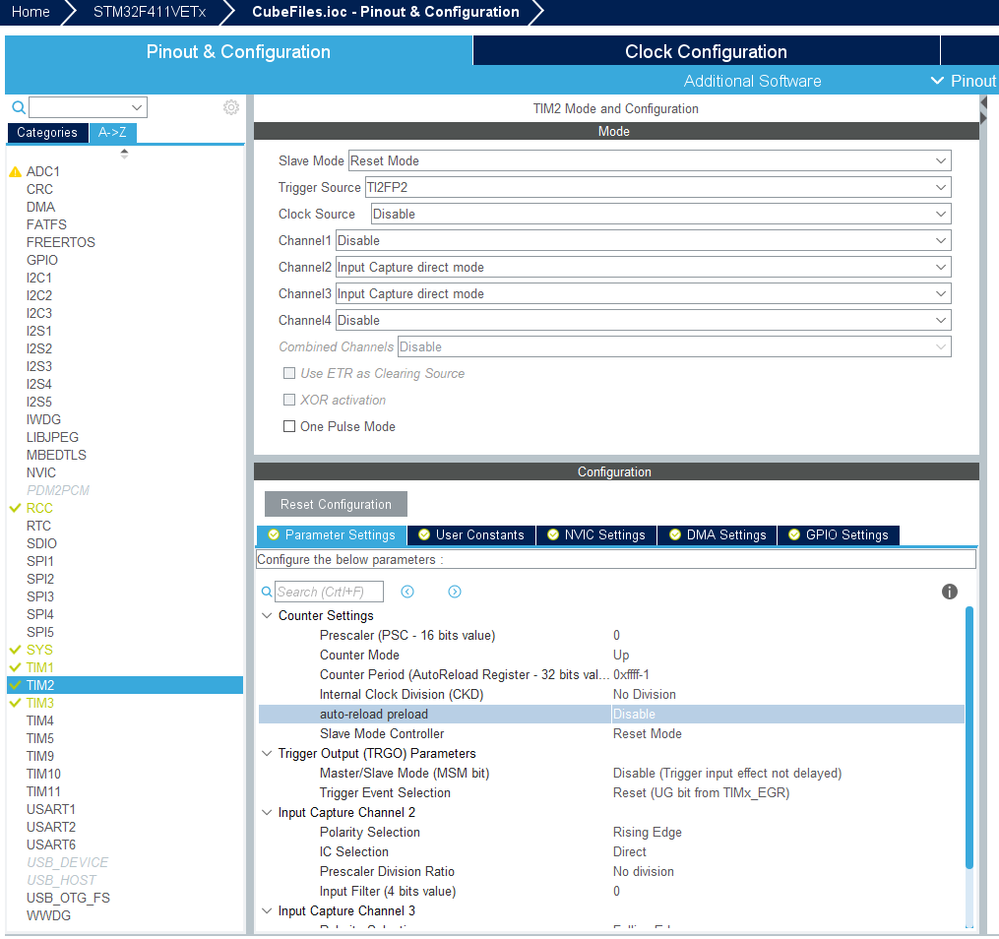The height and width of the screenshot is (939, 999).
Task: Click the sort arrows above the peripheral list
Action: click(124, 154)
